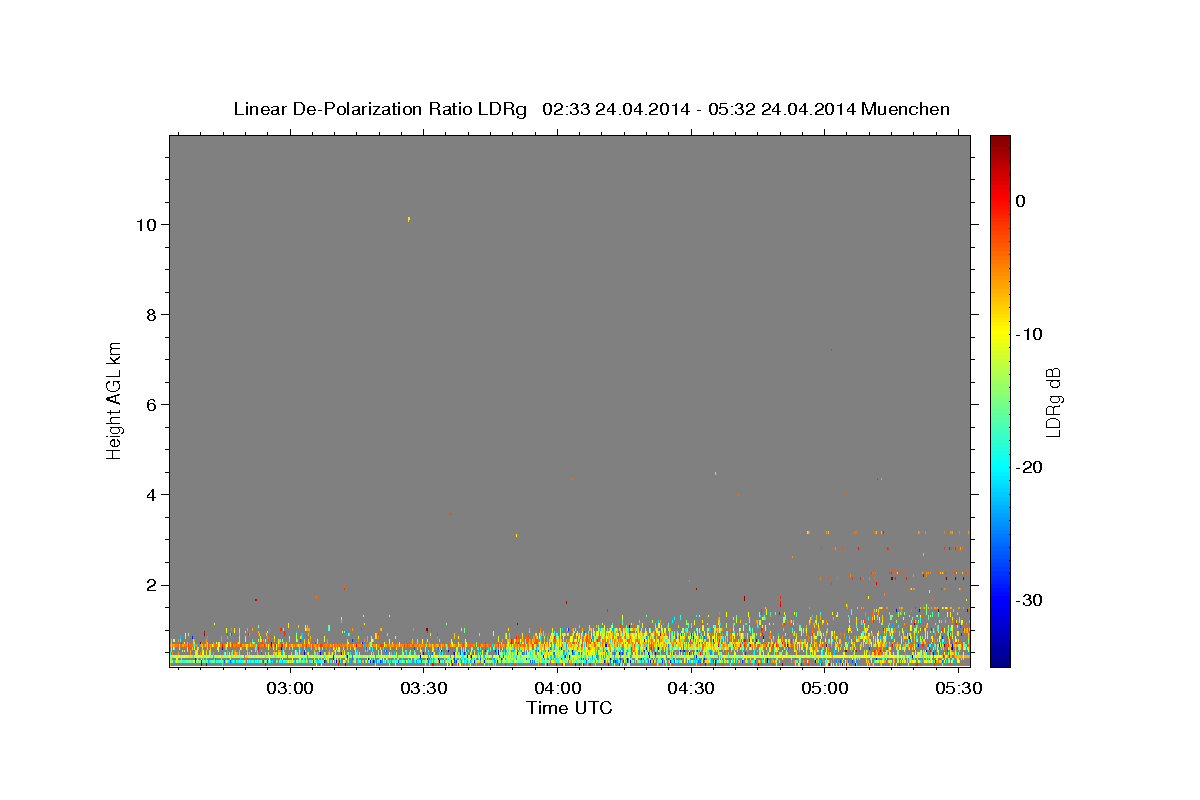Click the '03:30' time tick label
The width and height of the screenshot is (1200, 800).
[424, 688]
